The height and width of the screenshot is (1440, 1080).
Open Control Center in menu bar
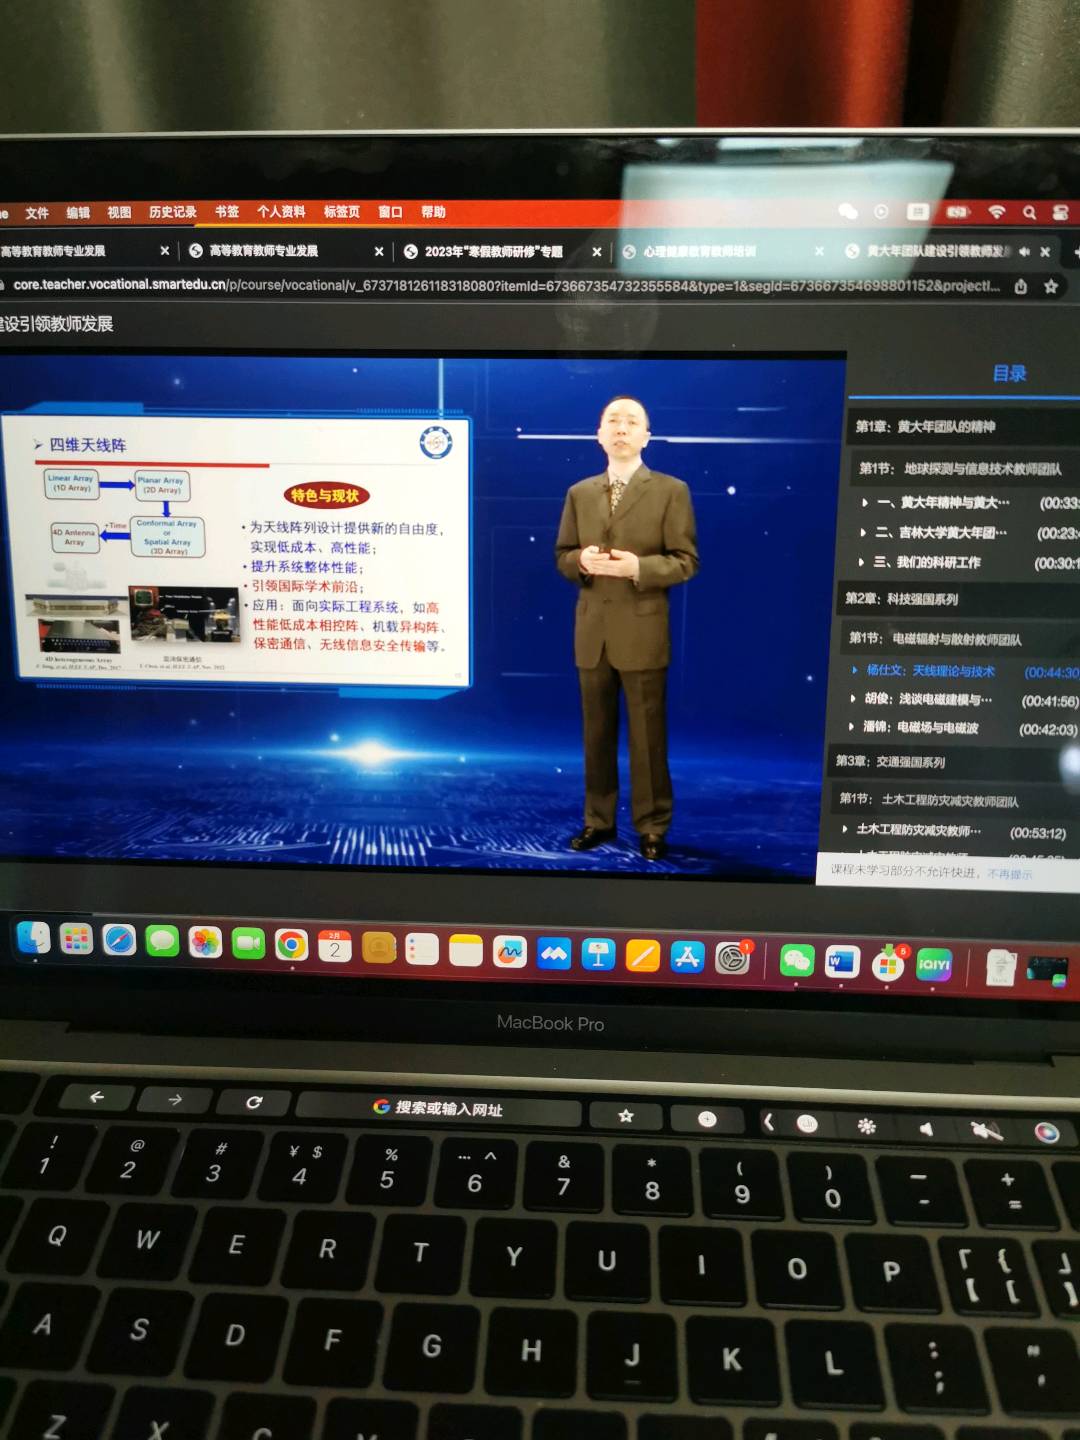coord(1060,213)
